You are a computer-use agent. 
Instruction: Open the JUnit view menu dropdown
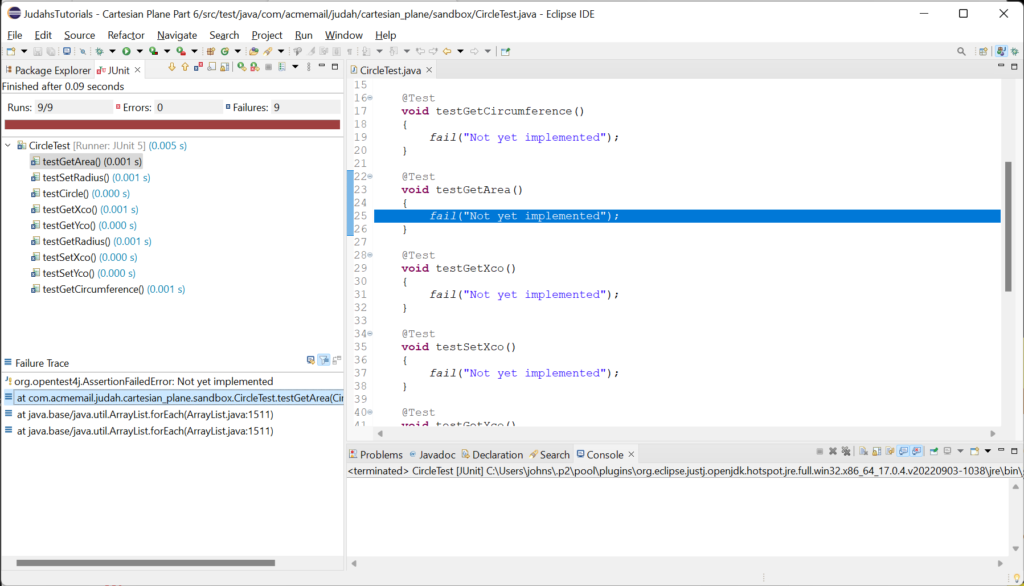(296, 67)
